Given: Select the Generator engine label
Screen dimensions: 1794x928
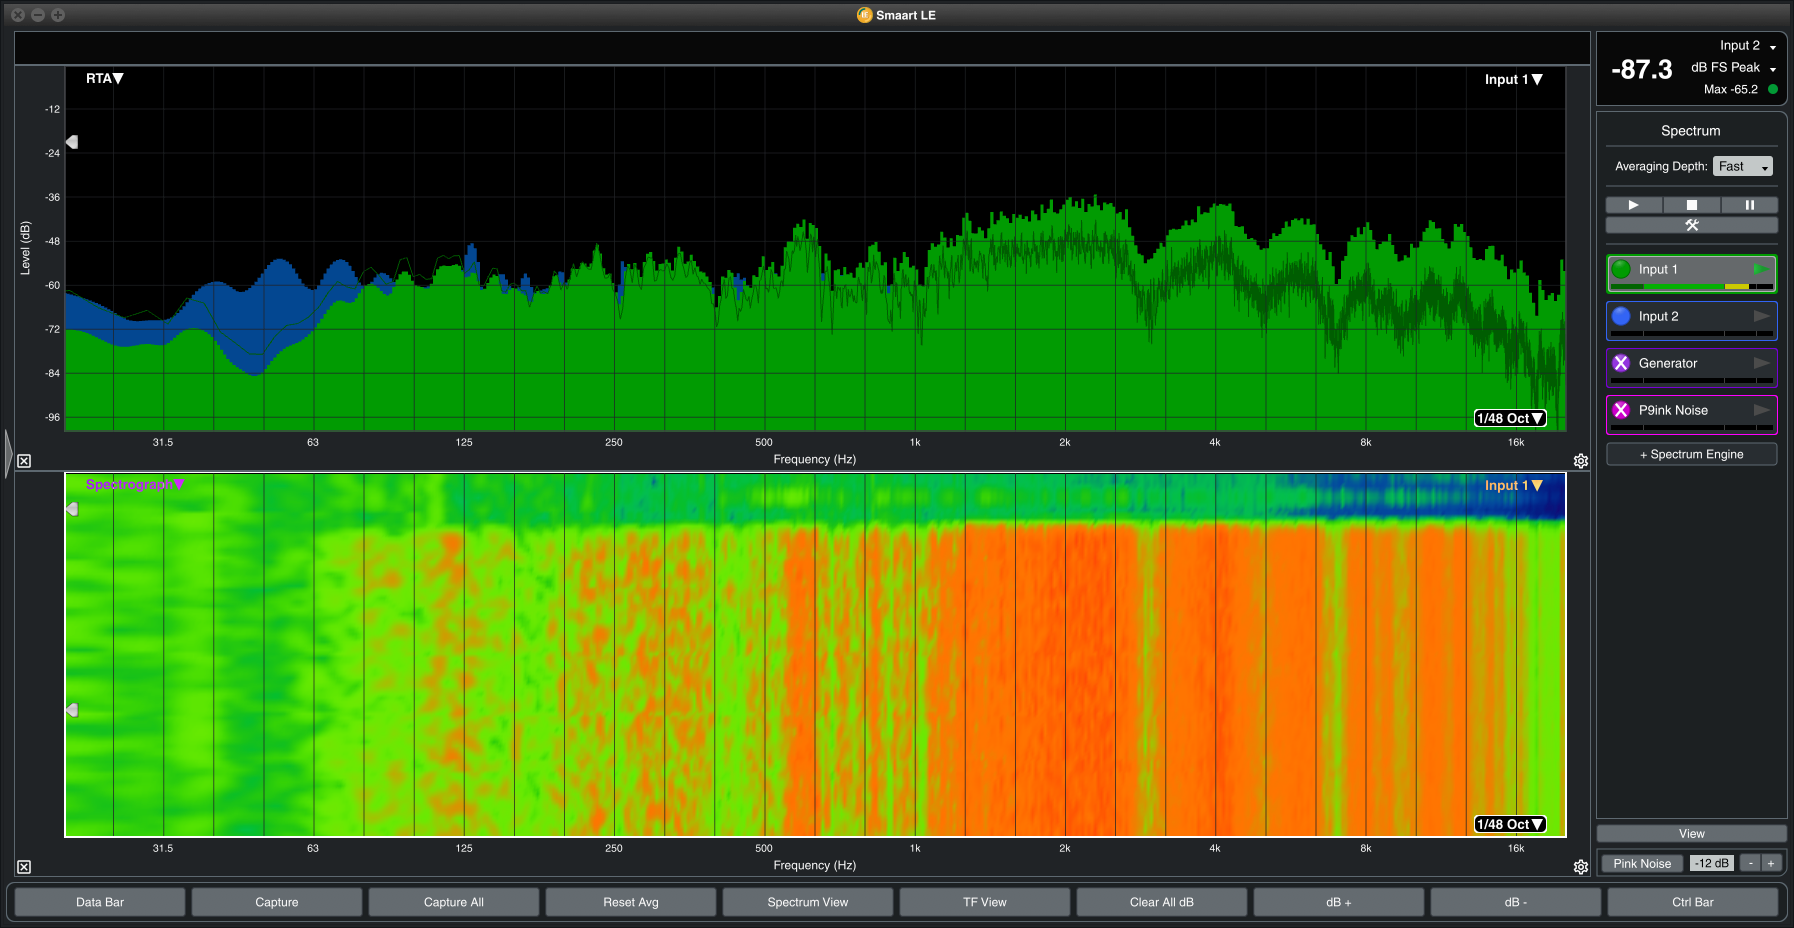Looking at the screenshot, I should point(1668,363).
